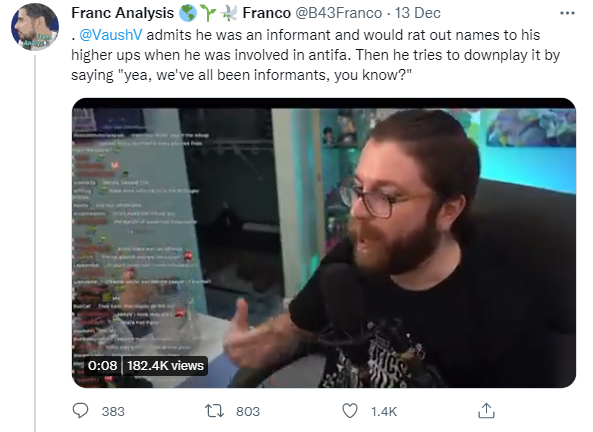Click the Franc Analysis display name
The width and height of the screenshot is (593, 432).
click(123, 13)
